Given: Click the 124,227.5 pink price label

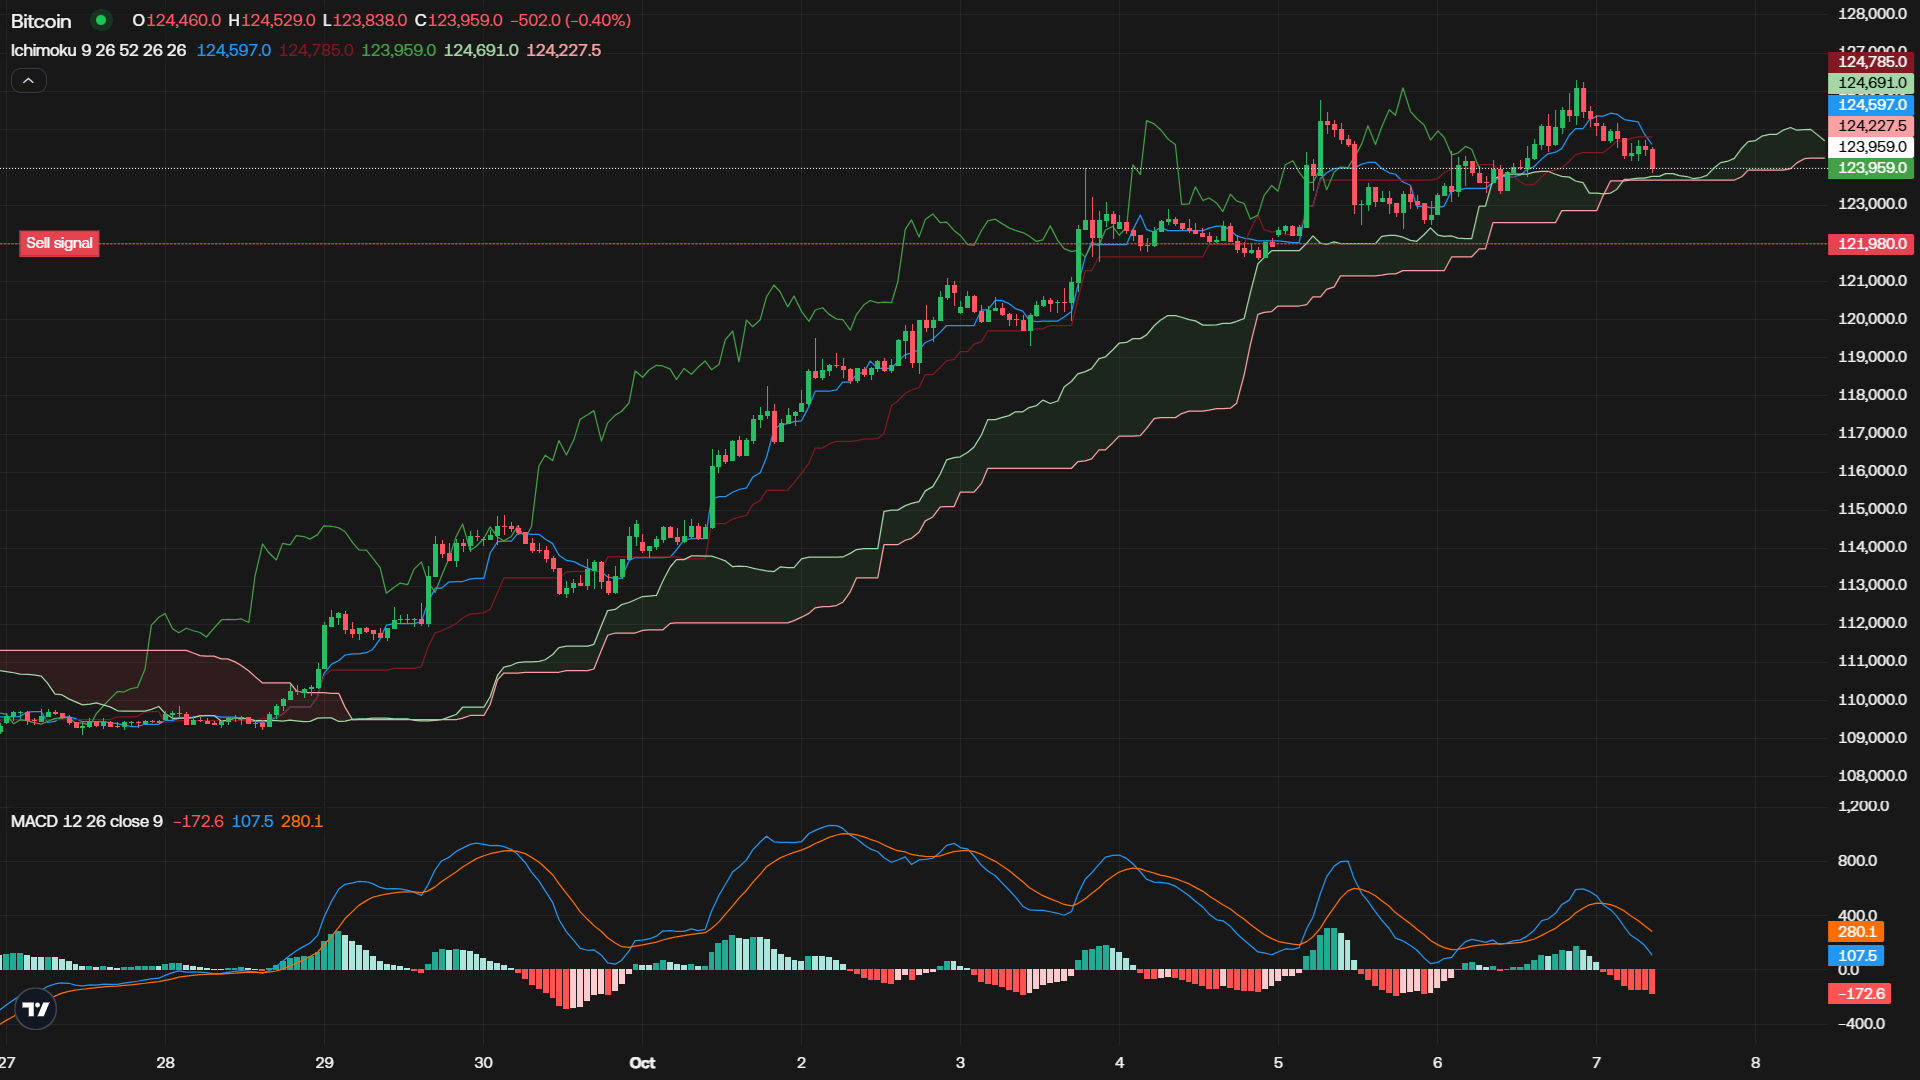Looking at the screenshot, I should point(1871,126).
